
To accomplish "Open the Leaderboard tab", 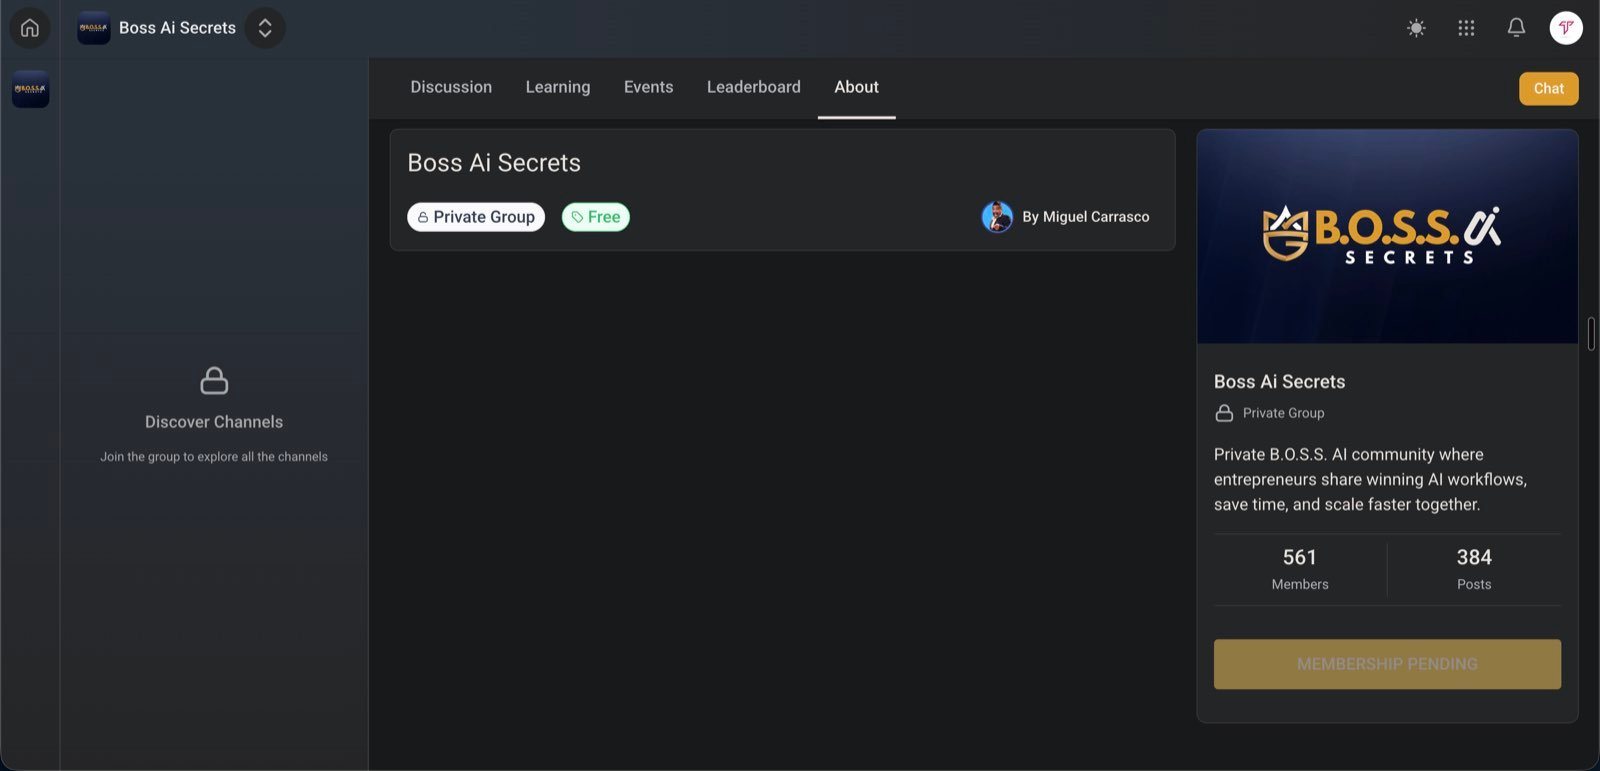I will coord(754,87).
